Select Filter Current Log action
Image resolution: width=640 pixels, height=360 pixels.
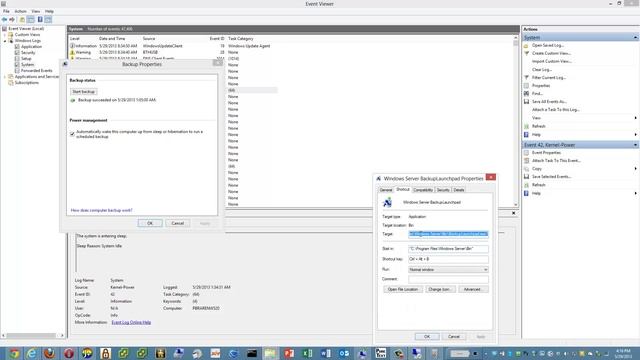pyautogui.click(x=549, y=78)
